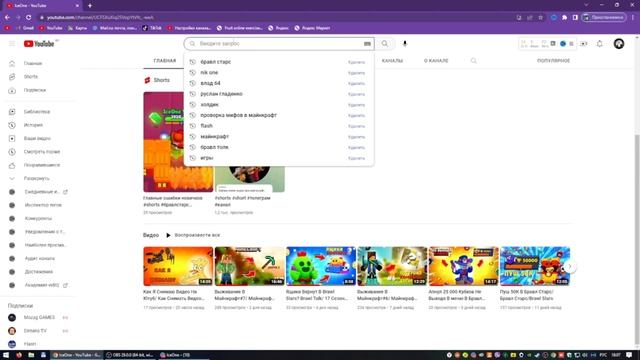Switch to the КАНАЛЫ channel tab

pos(392,61)
